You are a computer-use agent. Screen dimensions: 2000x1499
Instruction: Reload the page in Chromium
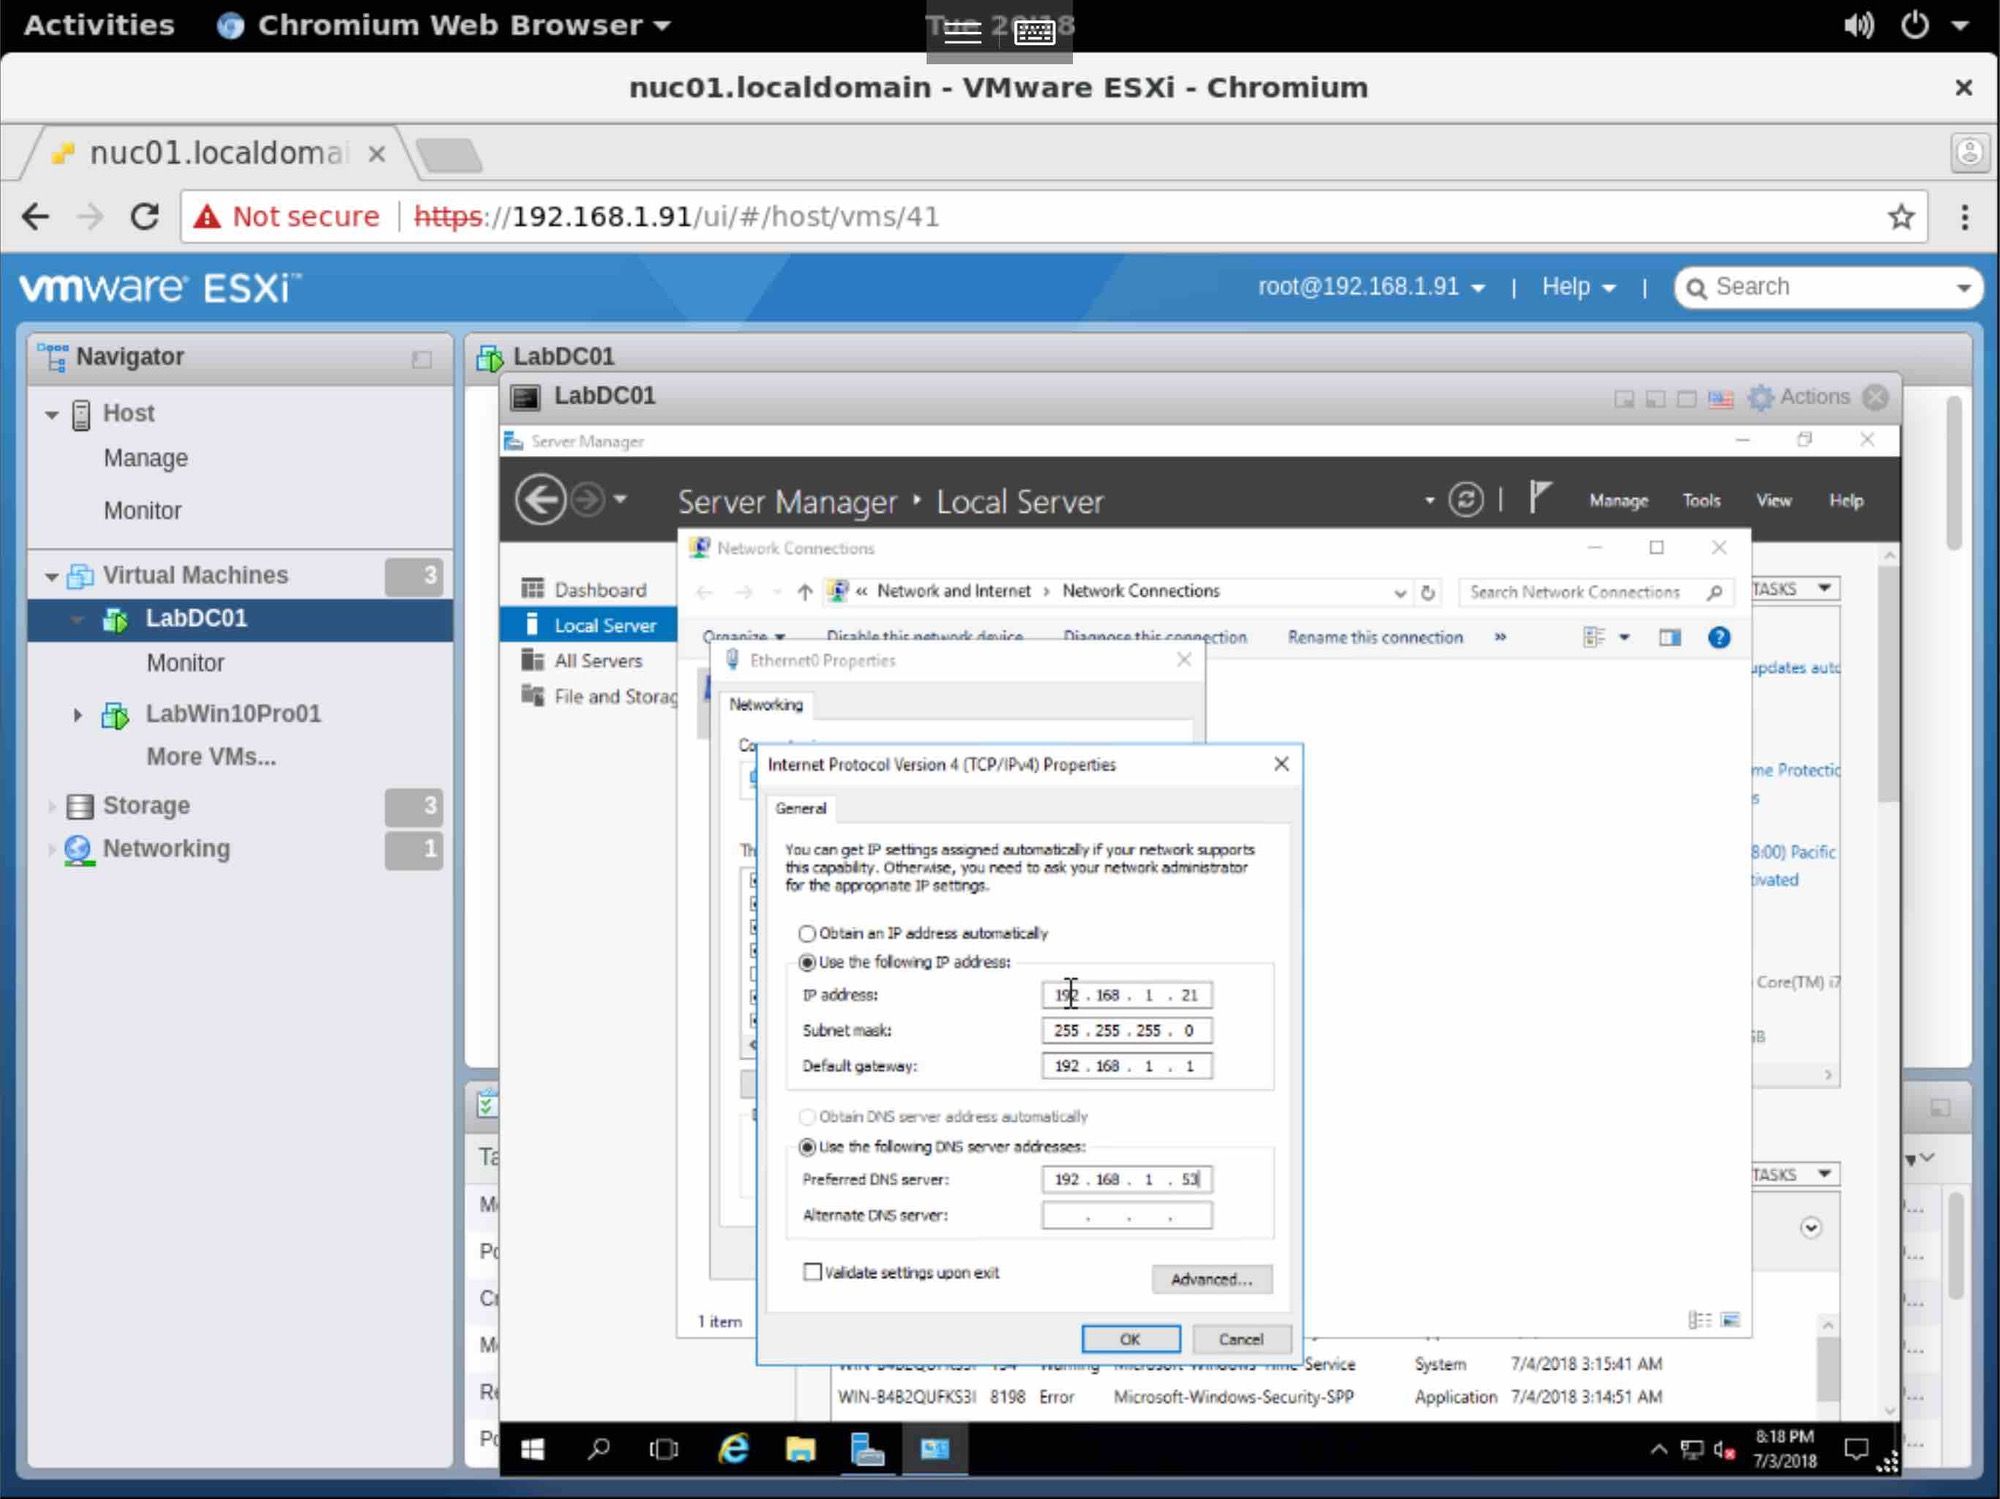145,216
